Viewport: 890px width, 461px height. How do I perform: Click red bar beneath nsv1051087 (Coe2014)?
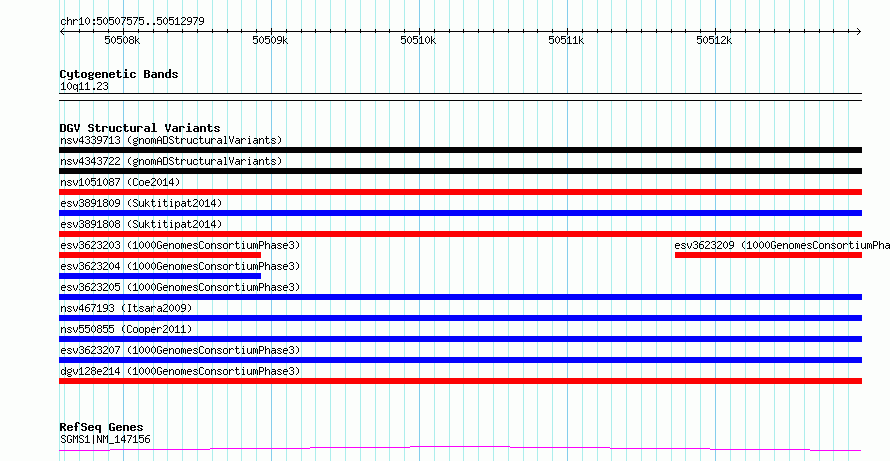460,192
